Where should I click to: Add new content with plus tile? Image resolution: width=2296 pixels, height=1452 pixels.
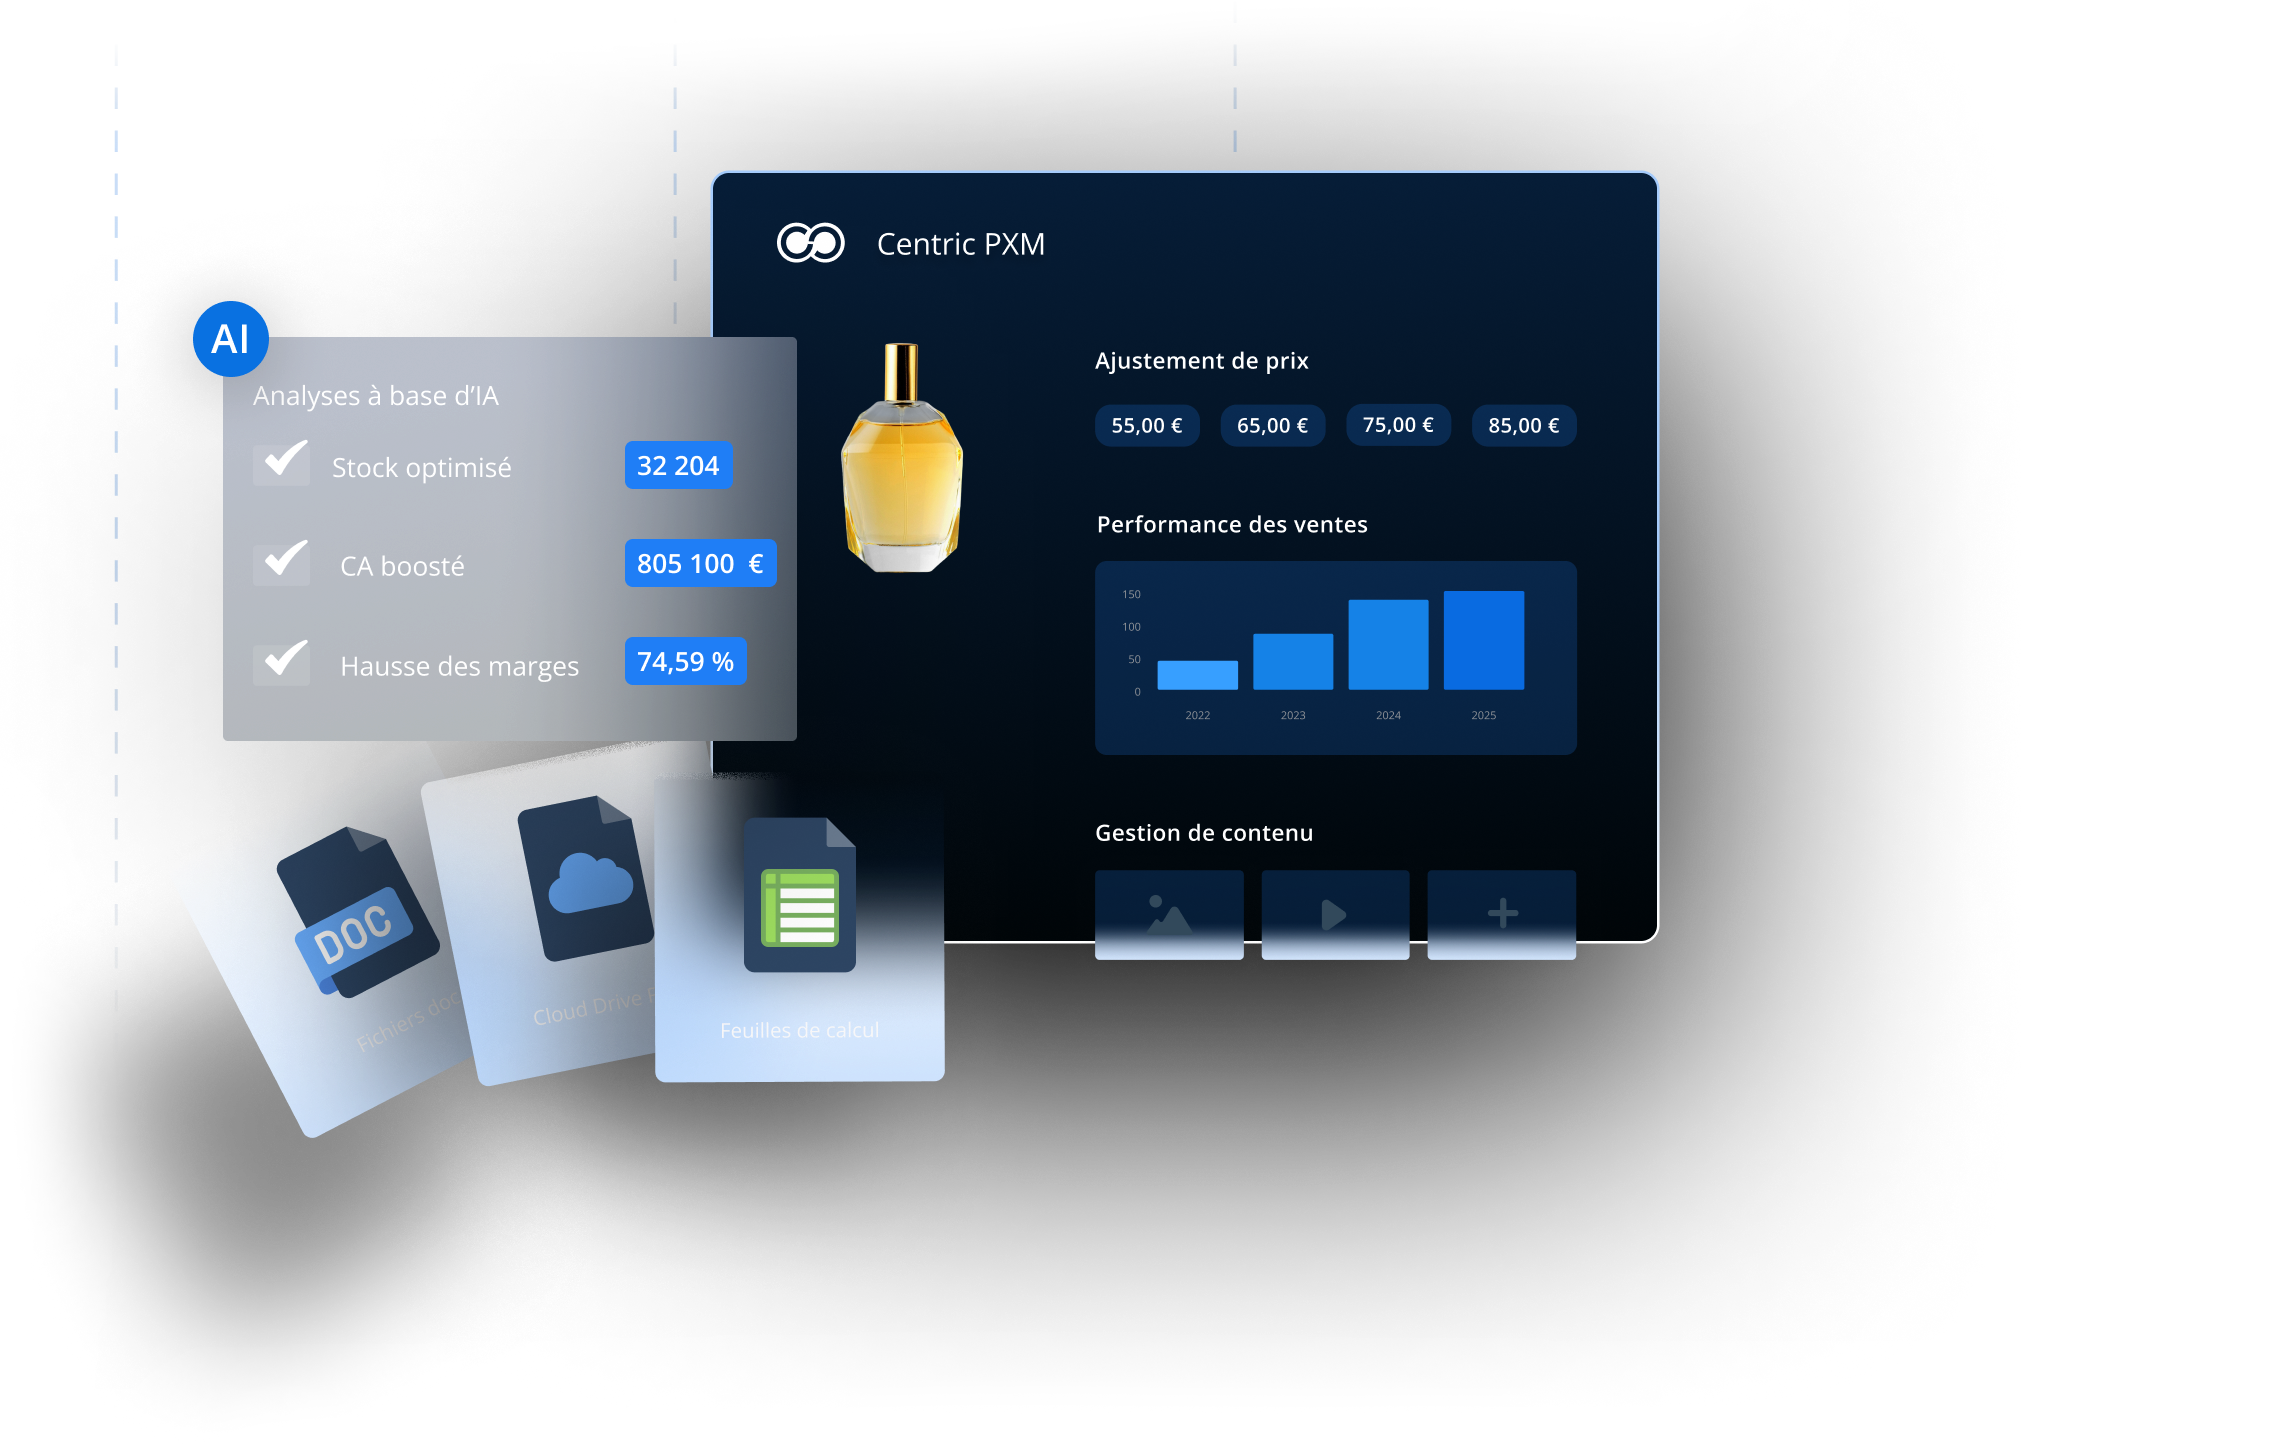1501,914
